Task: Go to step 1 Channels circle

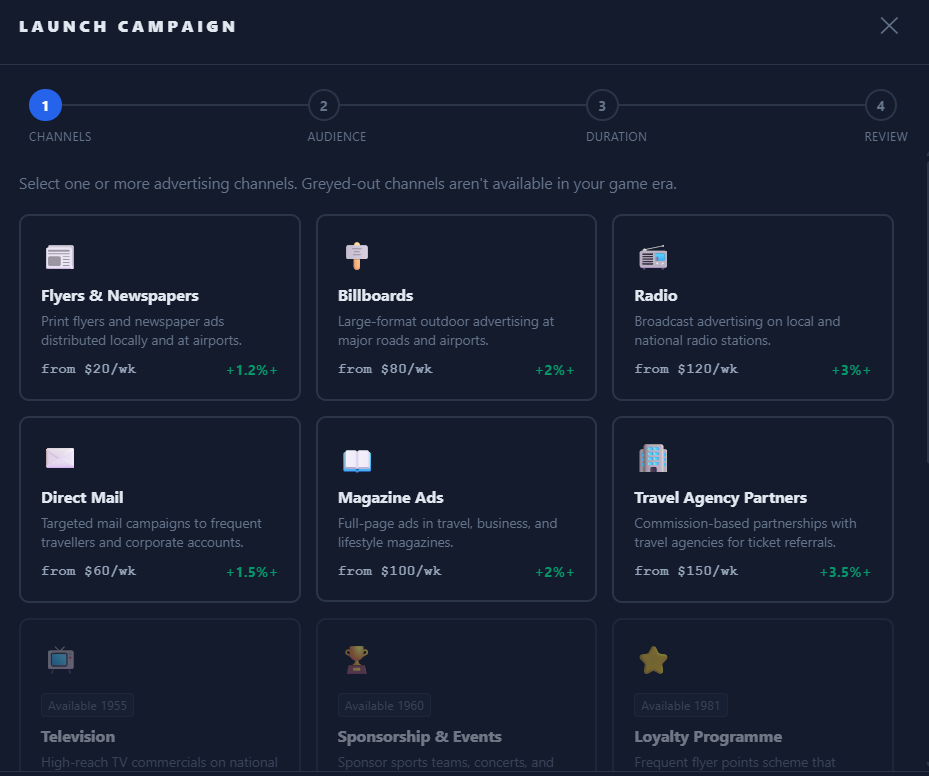Action: tap(45, 105)
